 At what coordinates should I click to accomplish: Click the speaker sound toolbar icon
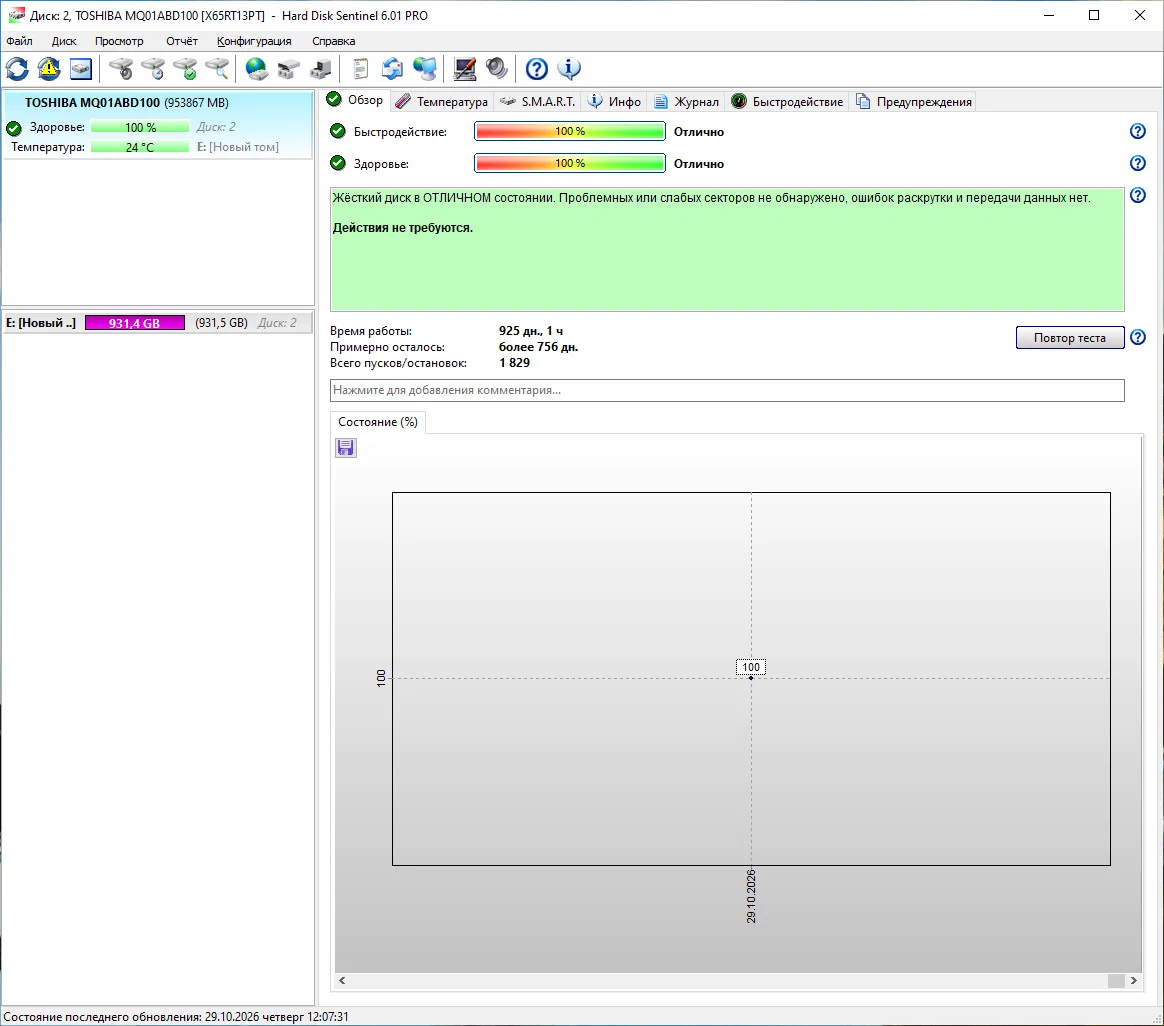coord(497,69)
